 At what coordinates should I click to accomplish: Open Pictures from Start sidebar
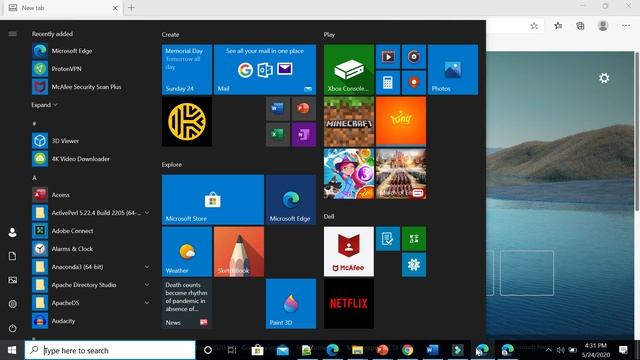tap(12, 280)
